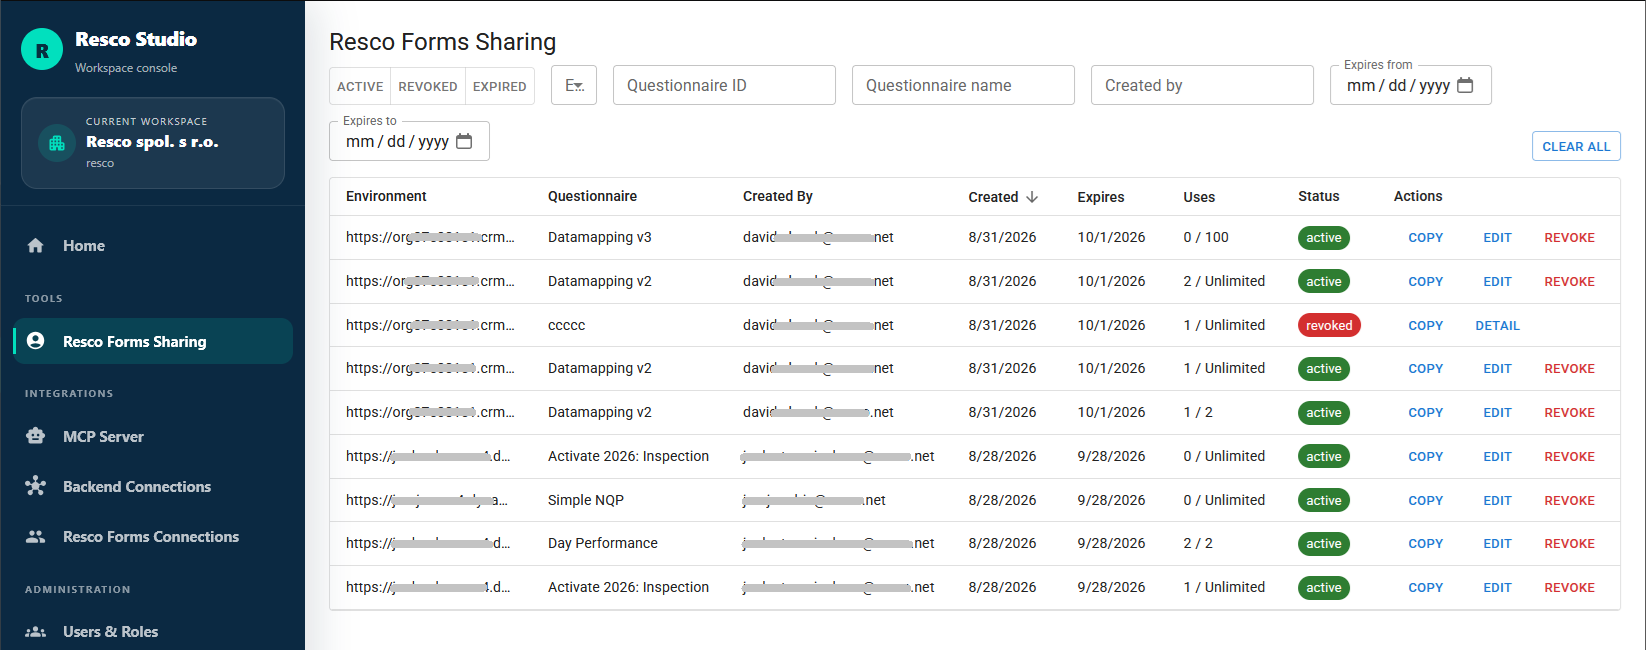Click the Resco Forms Sharing page heading
The width and height of the screenshot is (1646, 650).
(442, 42)
